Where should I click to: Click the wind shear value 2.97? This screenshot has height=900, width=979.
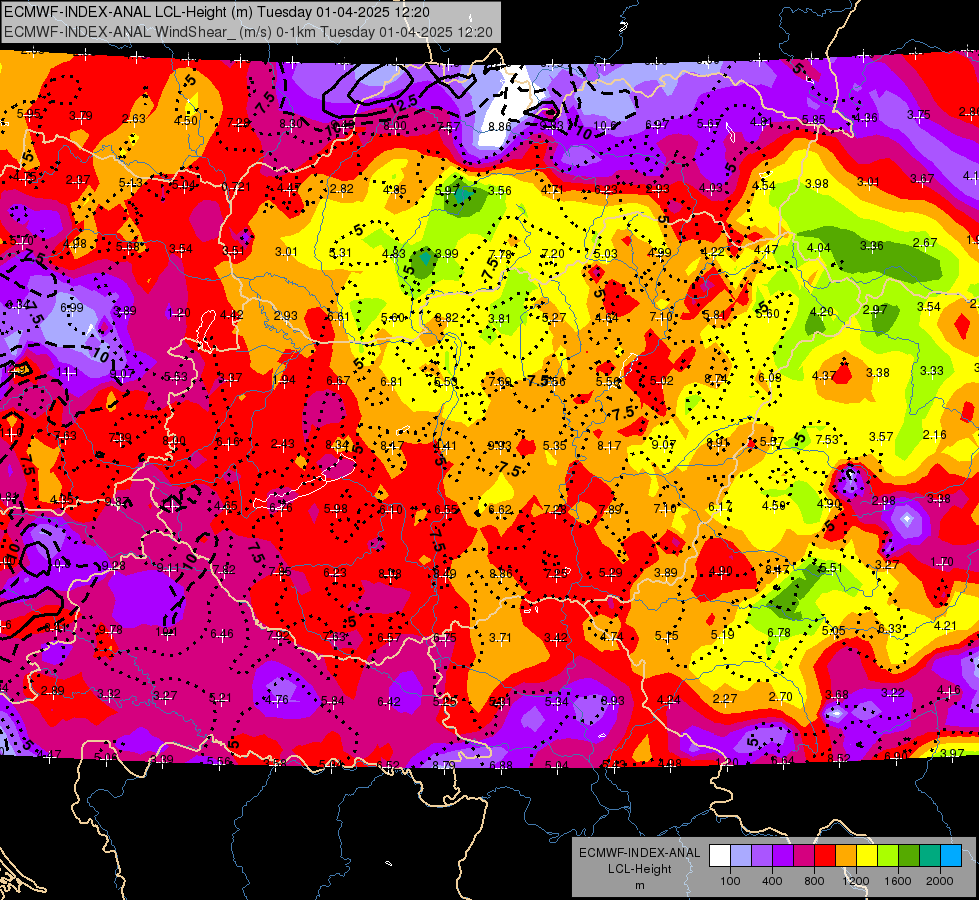[x=875, y=310]
